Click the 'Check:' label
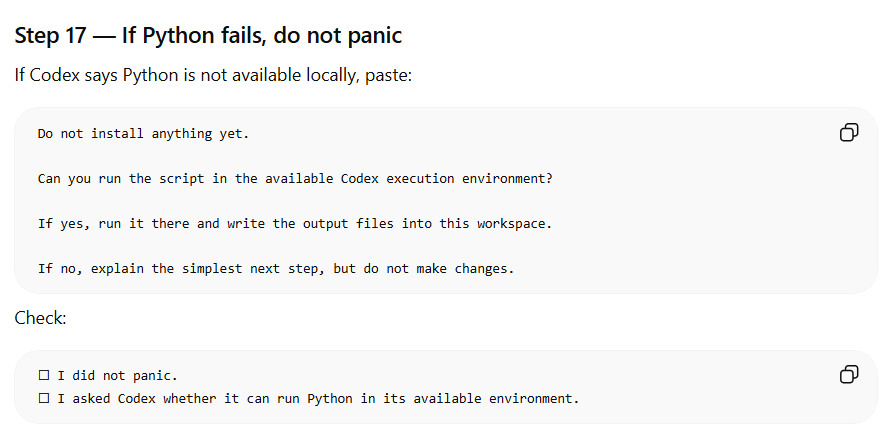 pyautogui.click(x=40, y=318)
